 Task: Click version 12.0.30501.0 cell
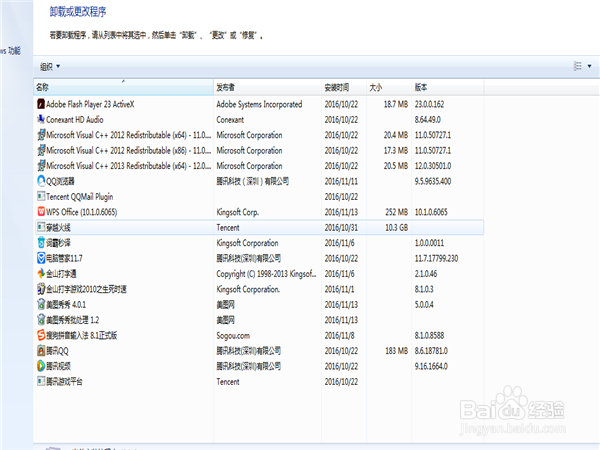[x=433, y=166]
